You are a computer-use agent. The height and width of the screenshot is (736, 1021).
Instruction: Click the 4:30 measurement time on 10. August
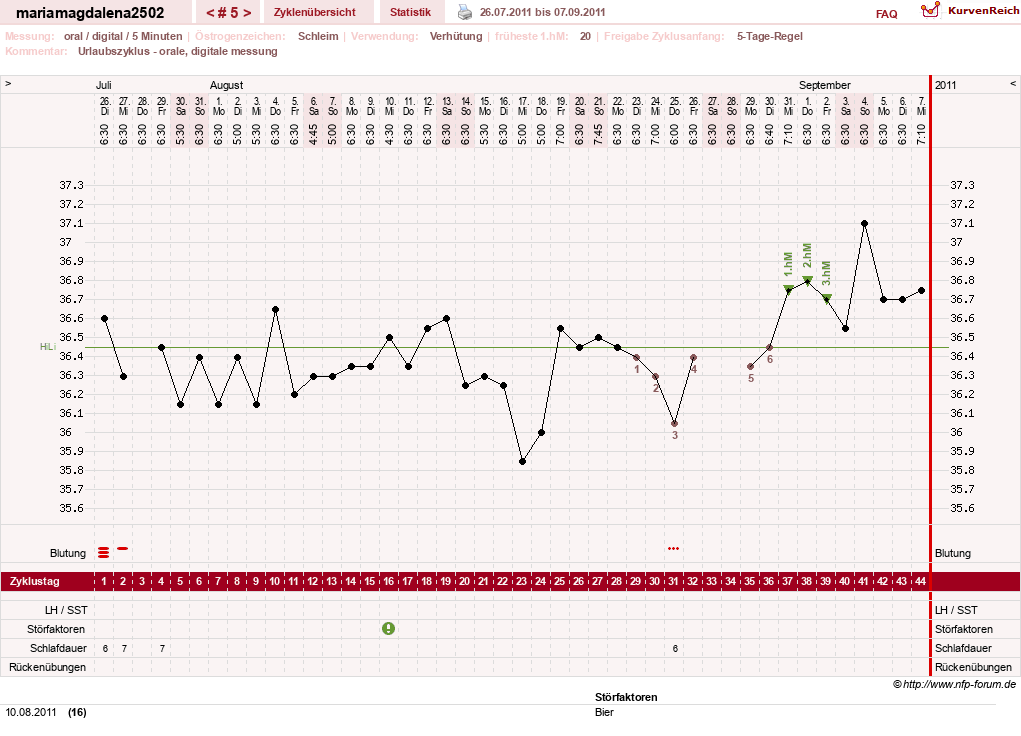tap(389, 134)
